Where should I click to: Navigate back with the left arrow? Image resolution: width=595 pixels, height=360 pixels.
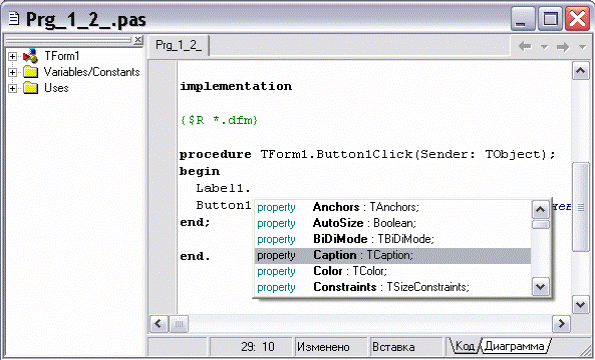[525, 47]
